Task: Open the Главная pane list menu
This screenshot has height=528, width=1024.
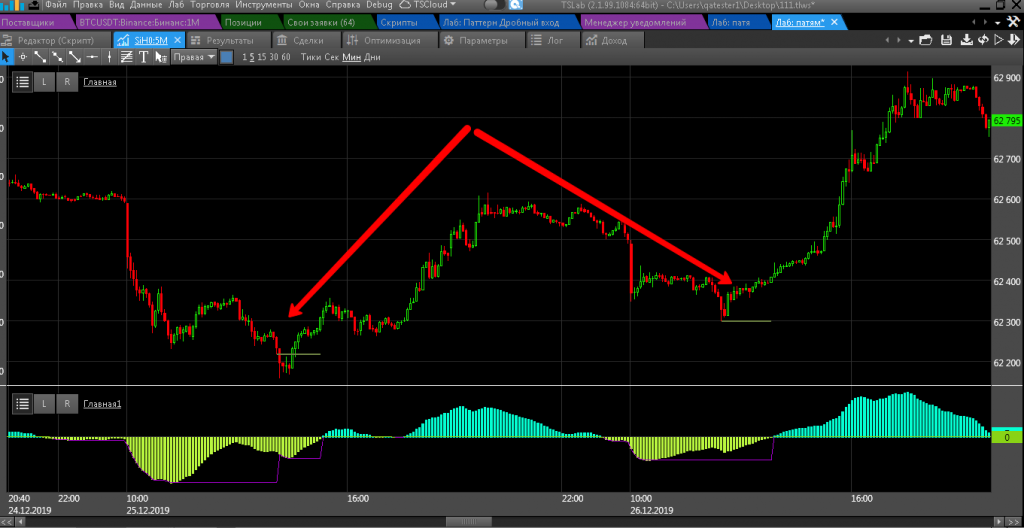Action: 22,82
